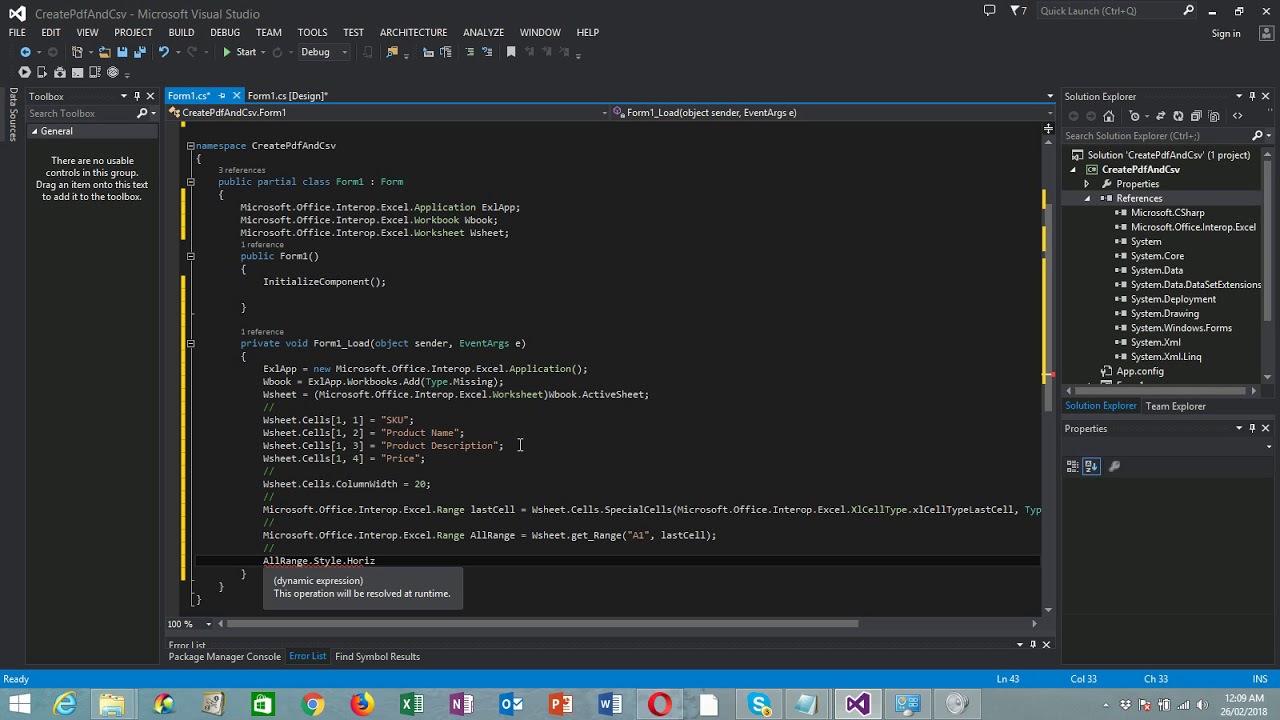Toggle Show All Files in Solution Explorer

click(1213, 116)
